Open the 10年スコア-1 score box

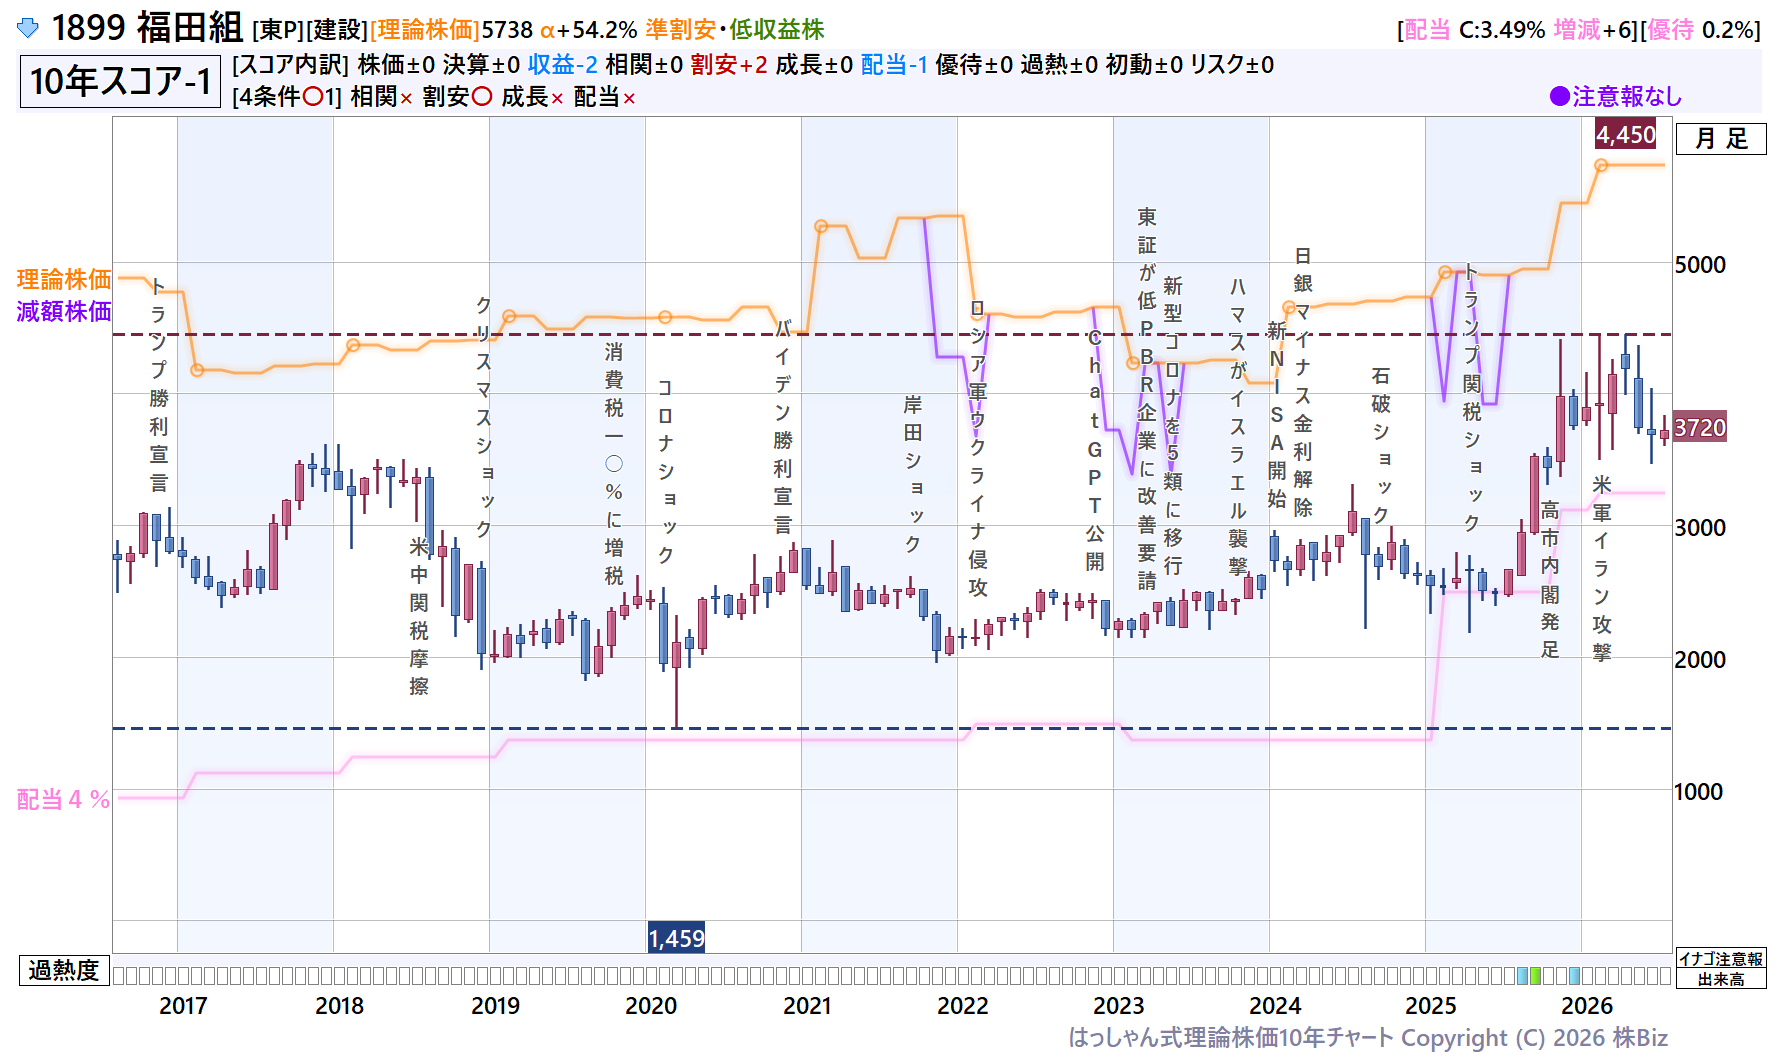click(x=120, y=81)
